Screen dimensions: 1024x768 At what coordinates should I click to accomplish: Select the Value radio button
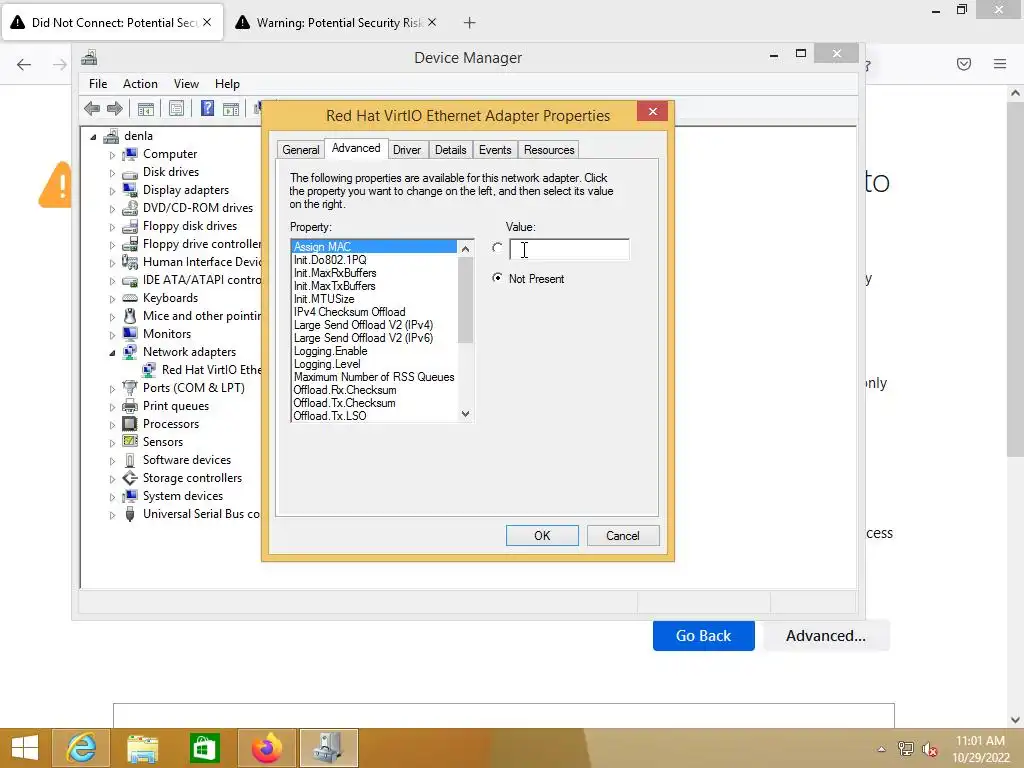(498, 248)
